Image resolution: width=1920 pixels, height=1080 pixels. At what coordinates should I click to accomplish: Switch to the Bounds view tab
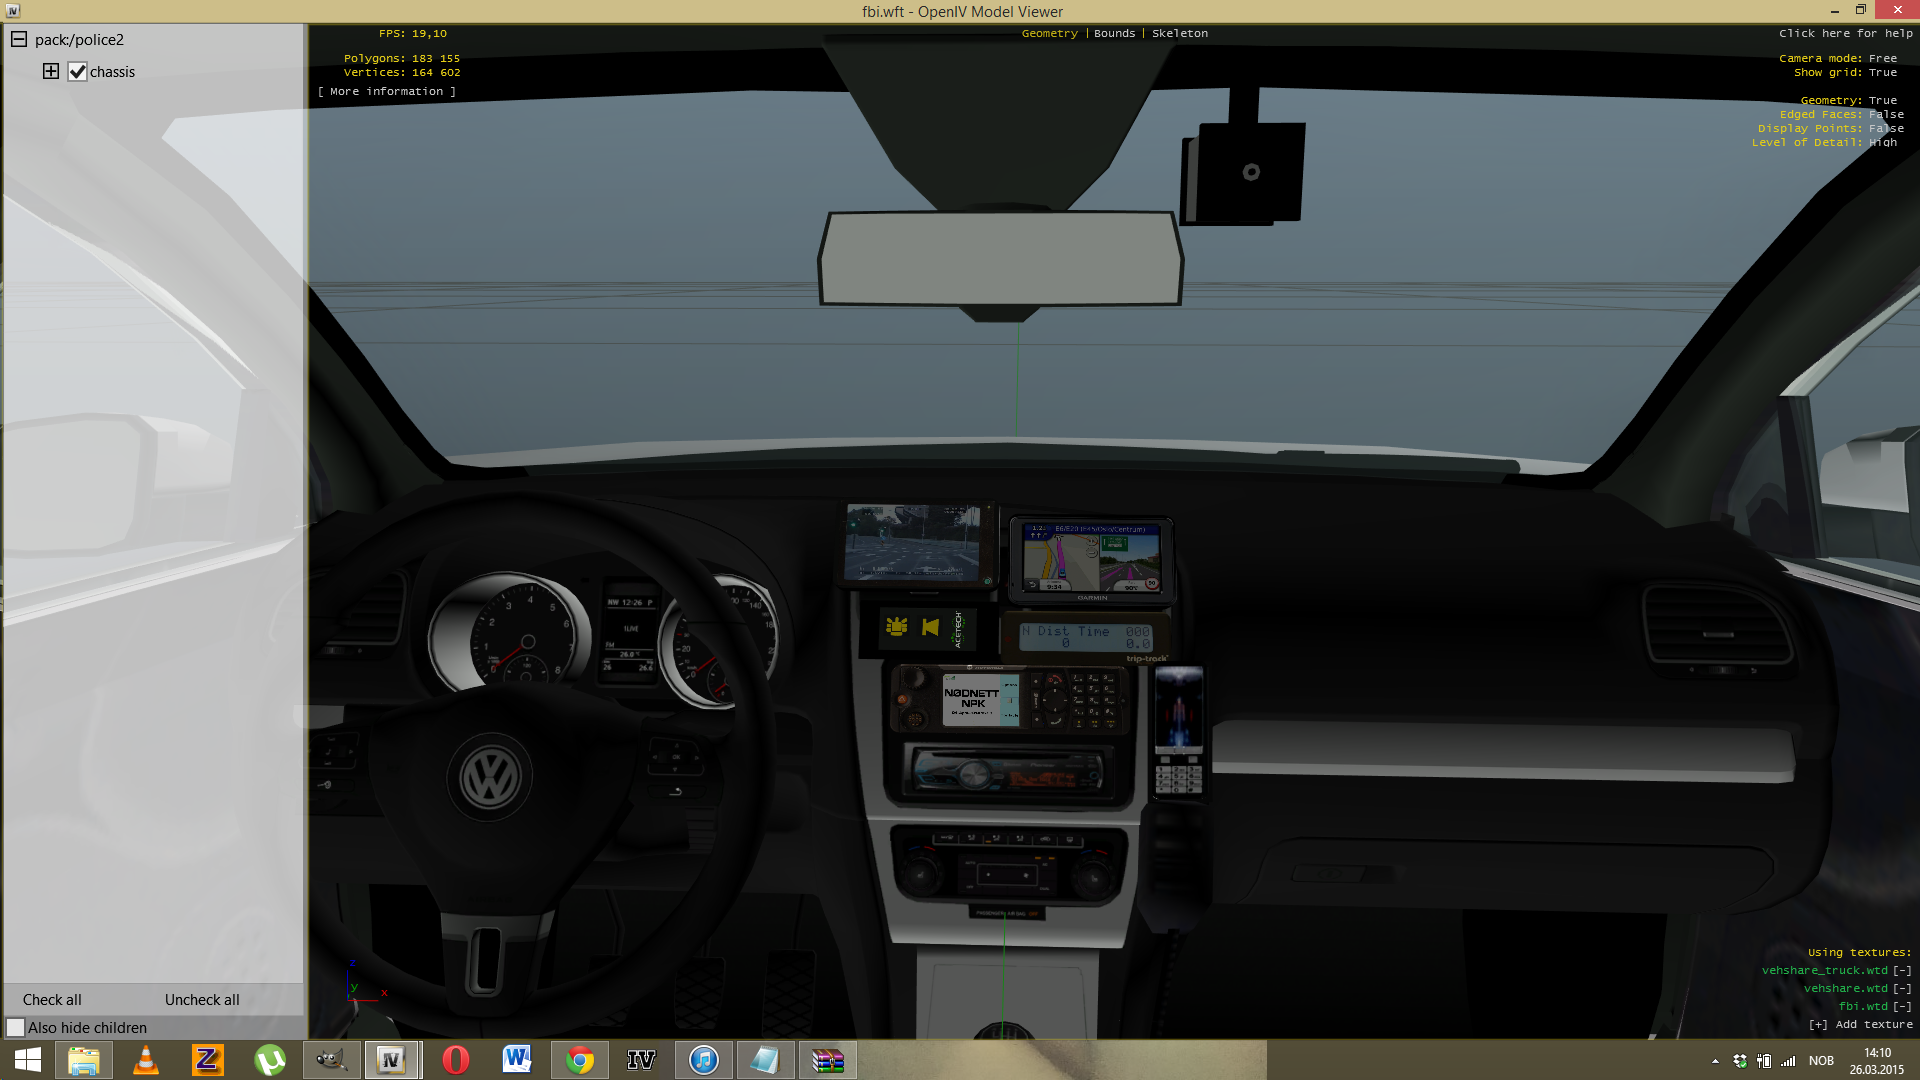coord(1114,33)
